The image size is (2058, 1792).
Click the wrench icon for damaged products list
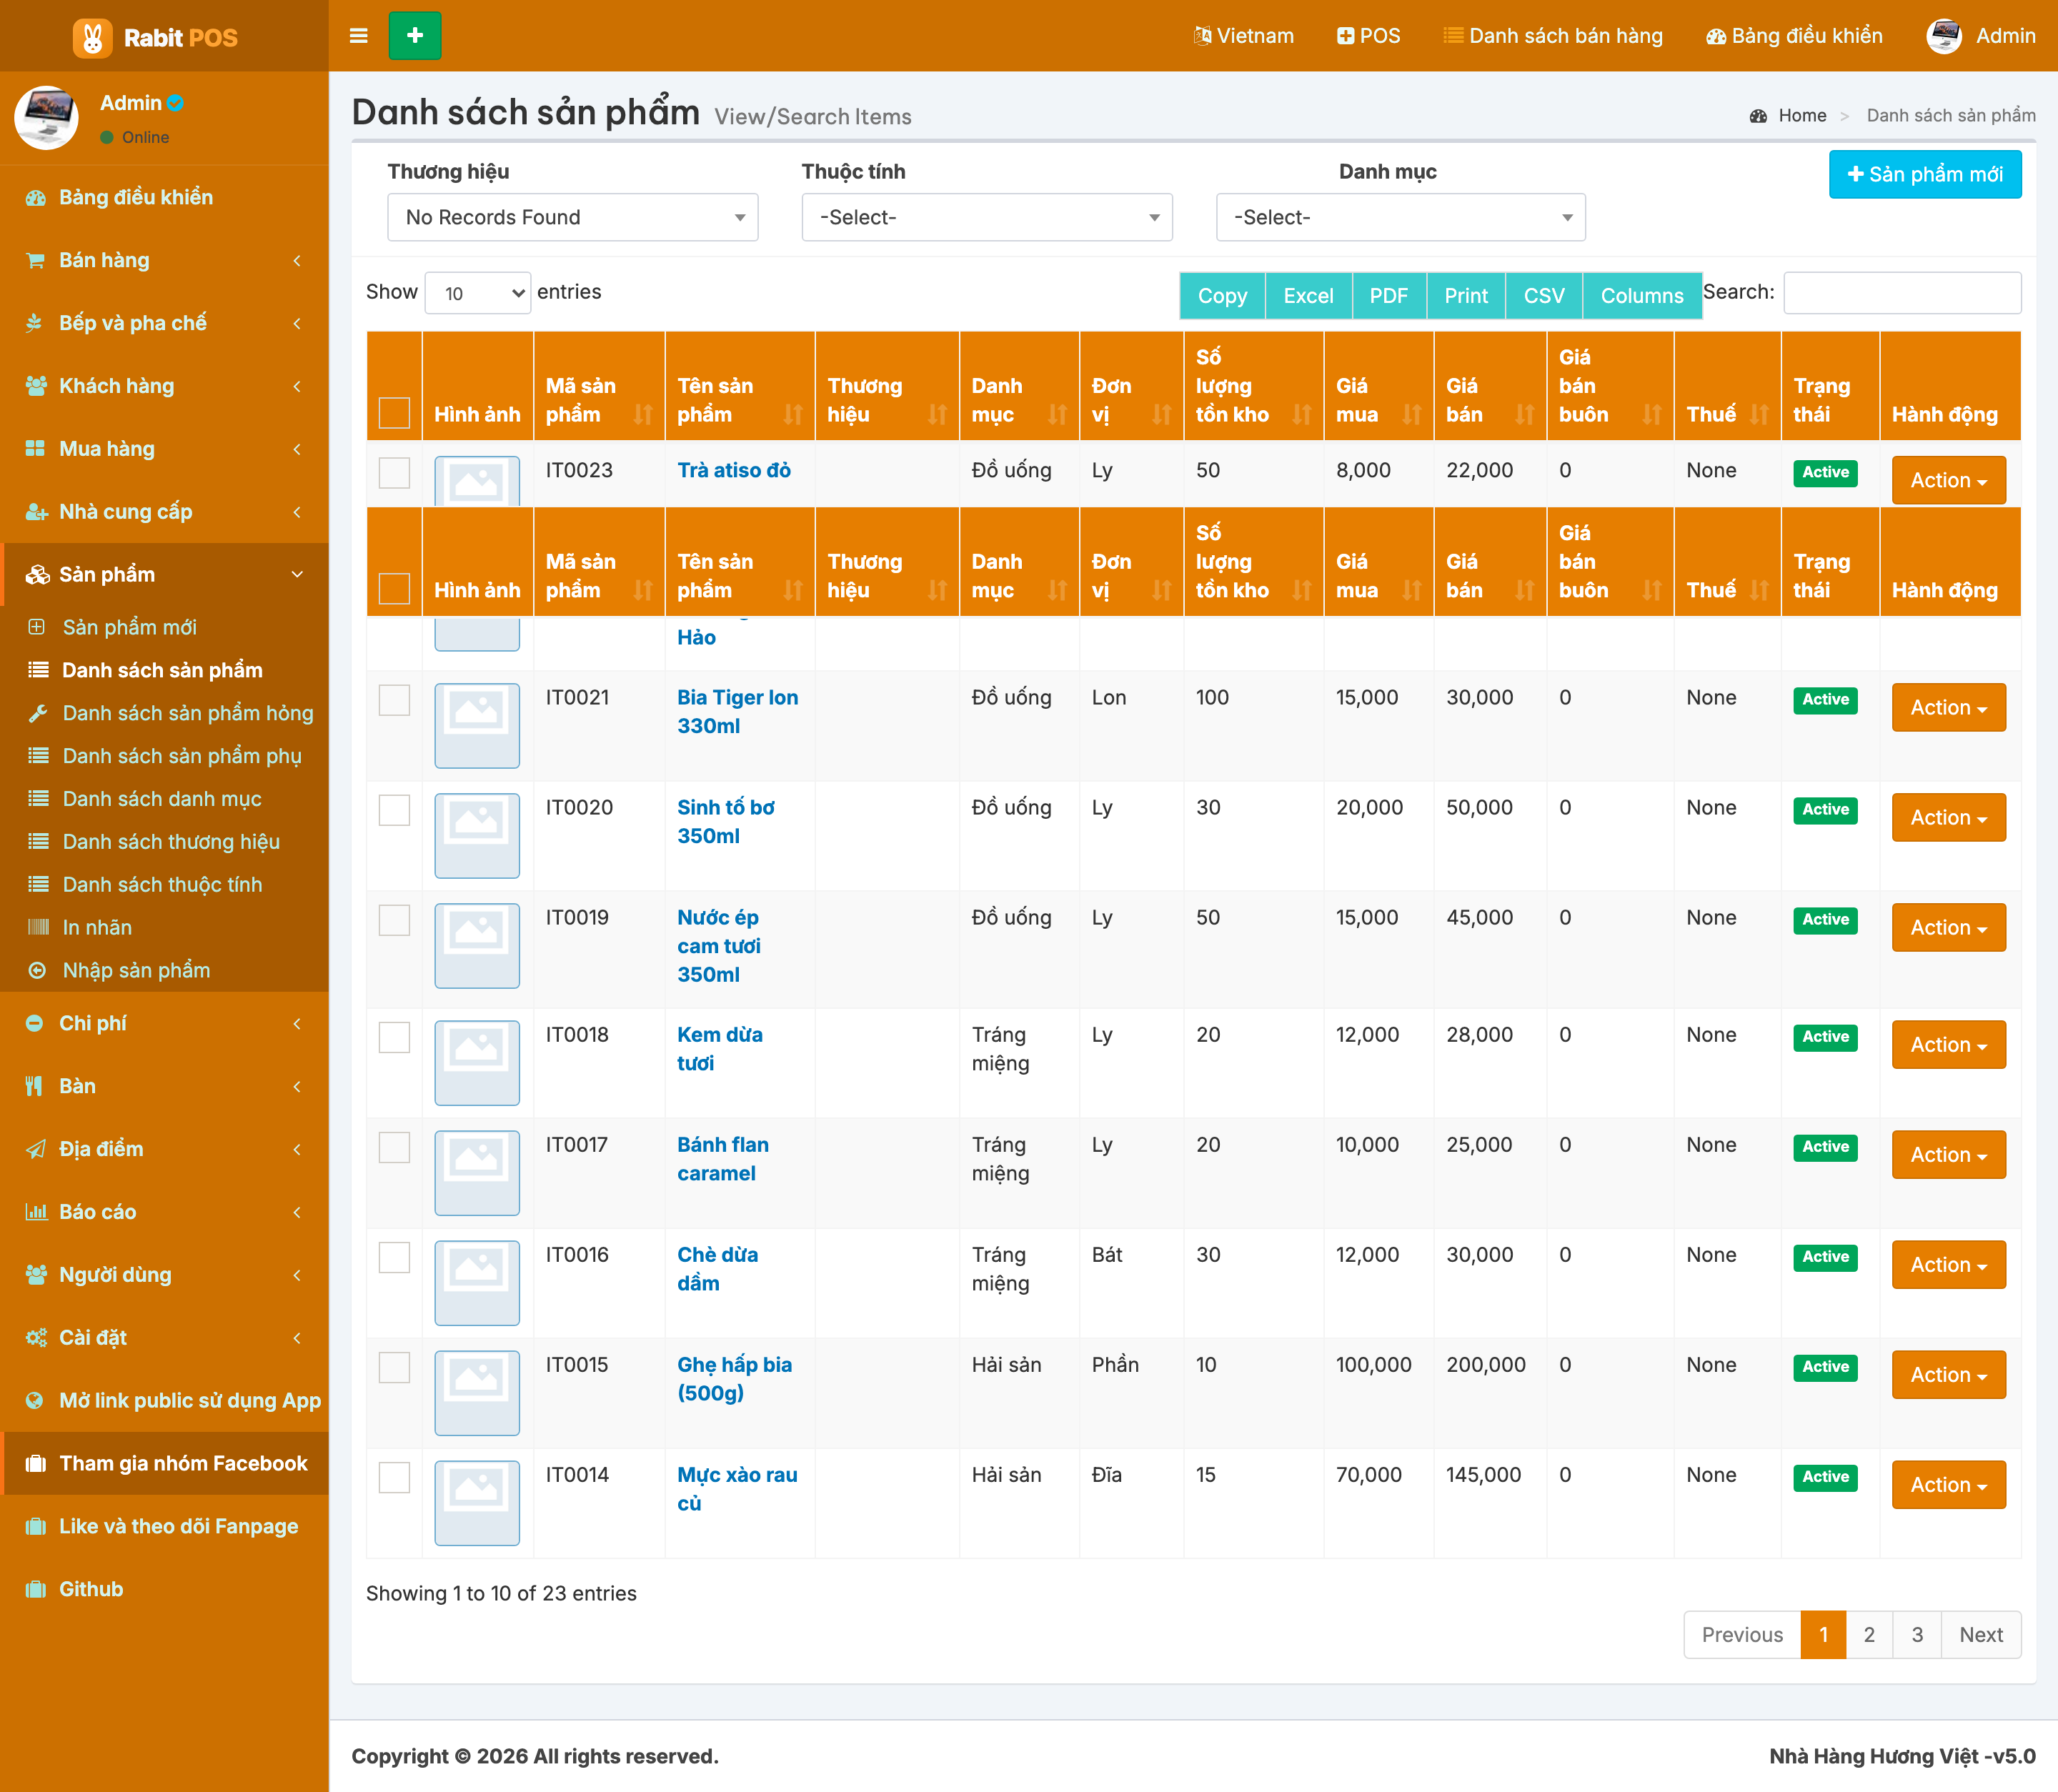click(x=38, y=713)
